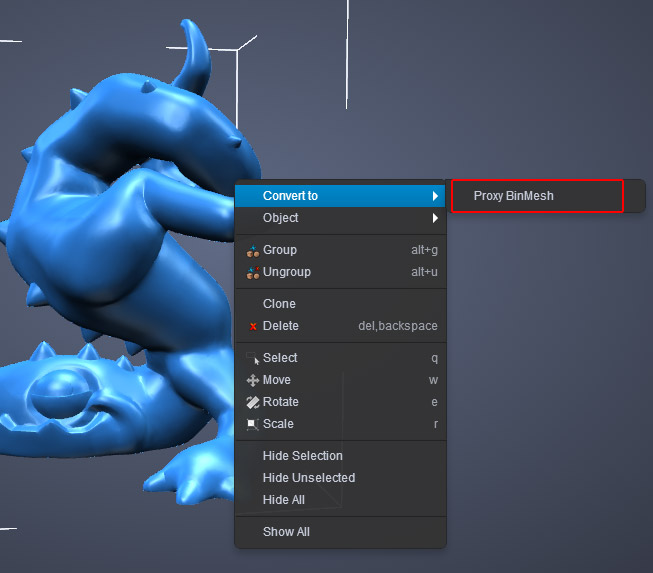The width and height of the screenshot is (653, 573).
Task: Open the Object submenu
Action: tap(340, 218)
